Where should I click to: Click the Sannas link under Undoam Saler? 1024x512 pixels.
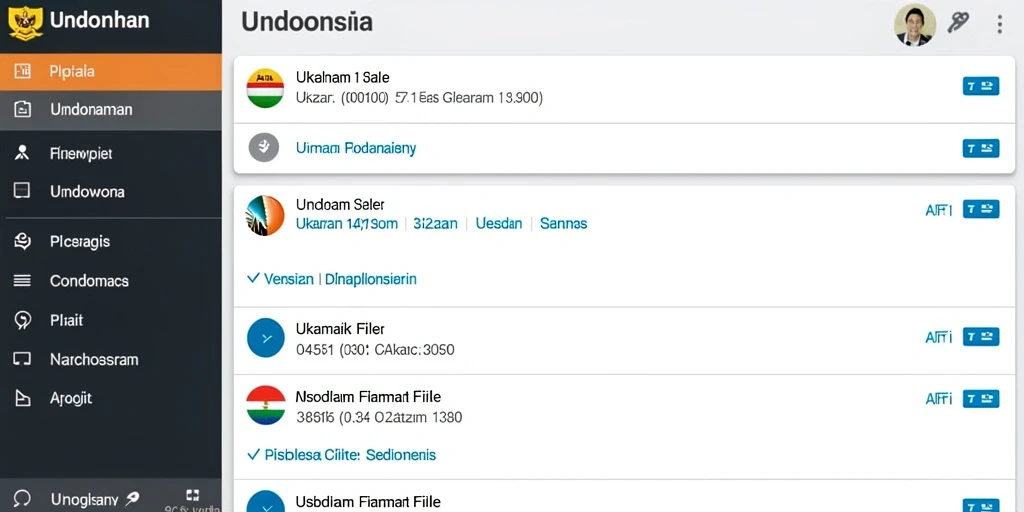tap(563, 223)
